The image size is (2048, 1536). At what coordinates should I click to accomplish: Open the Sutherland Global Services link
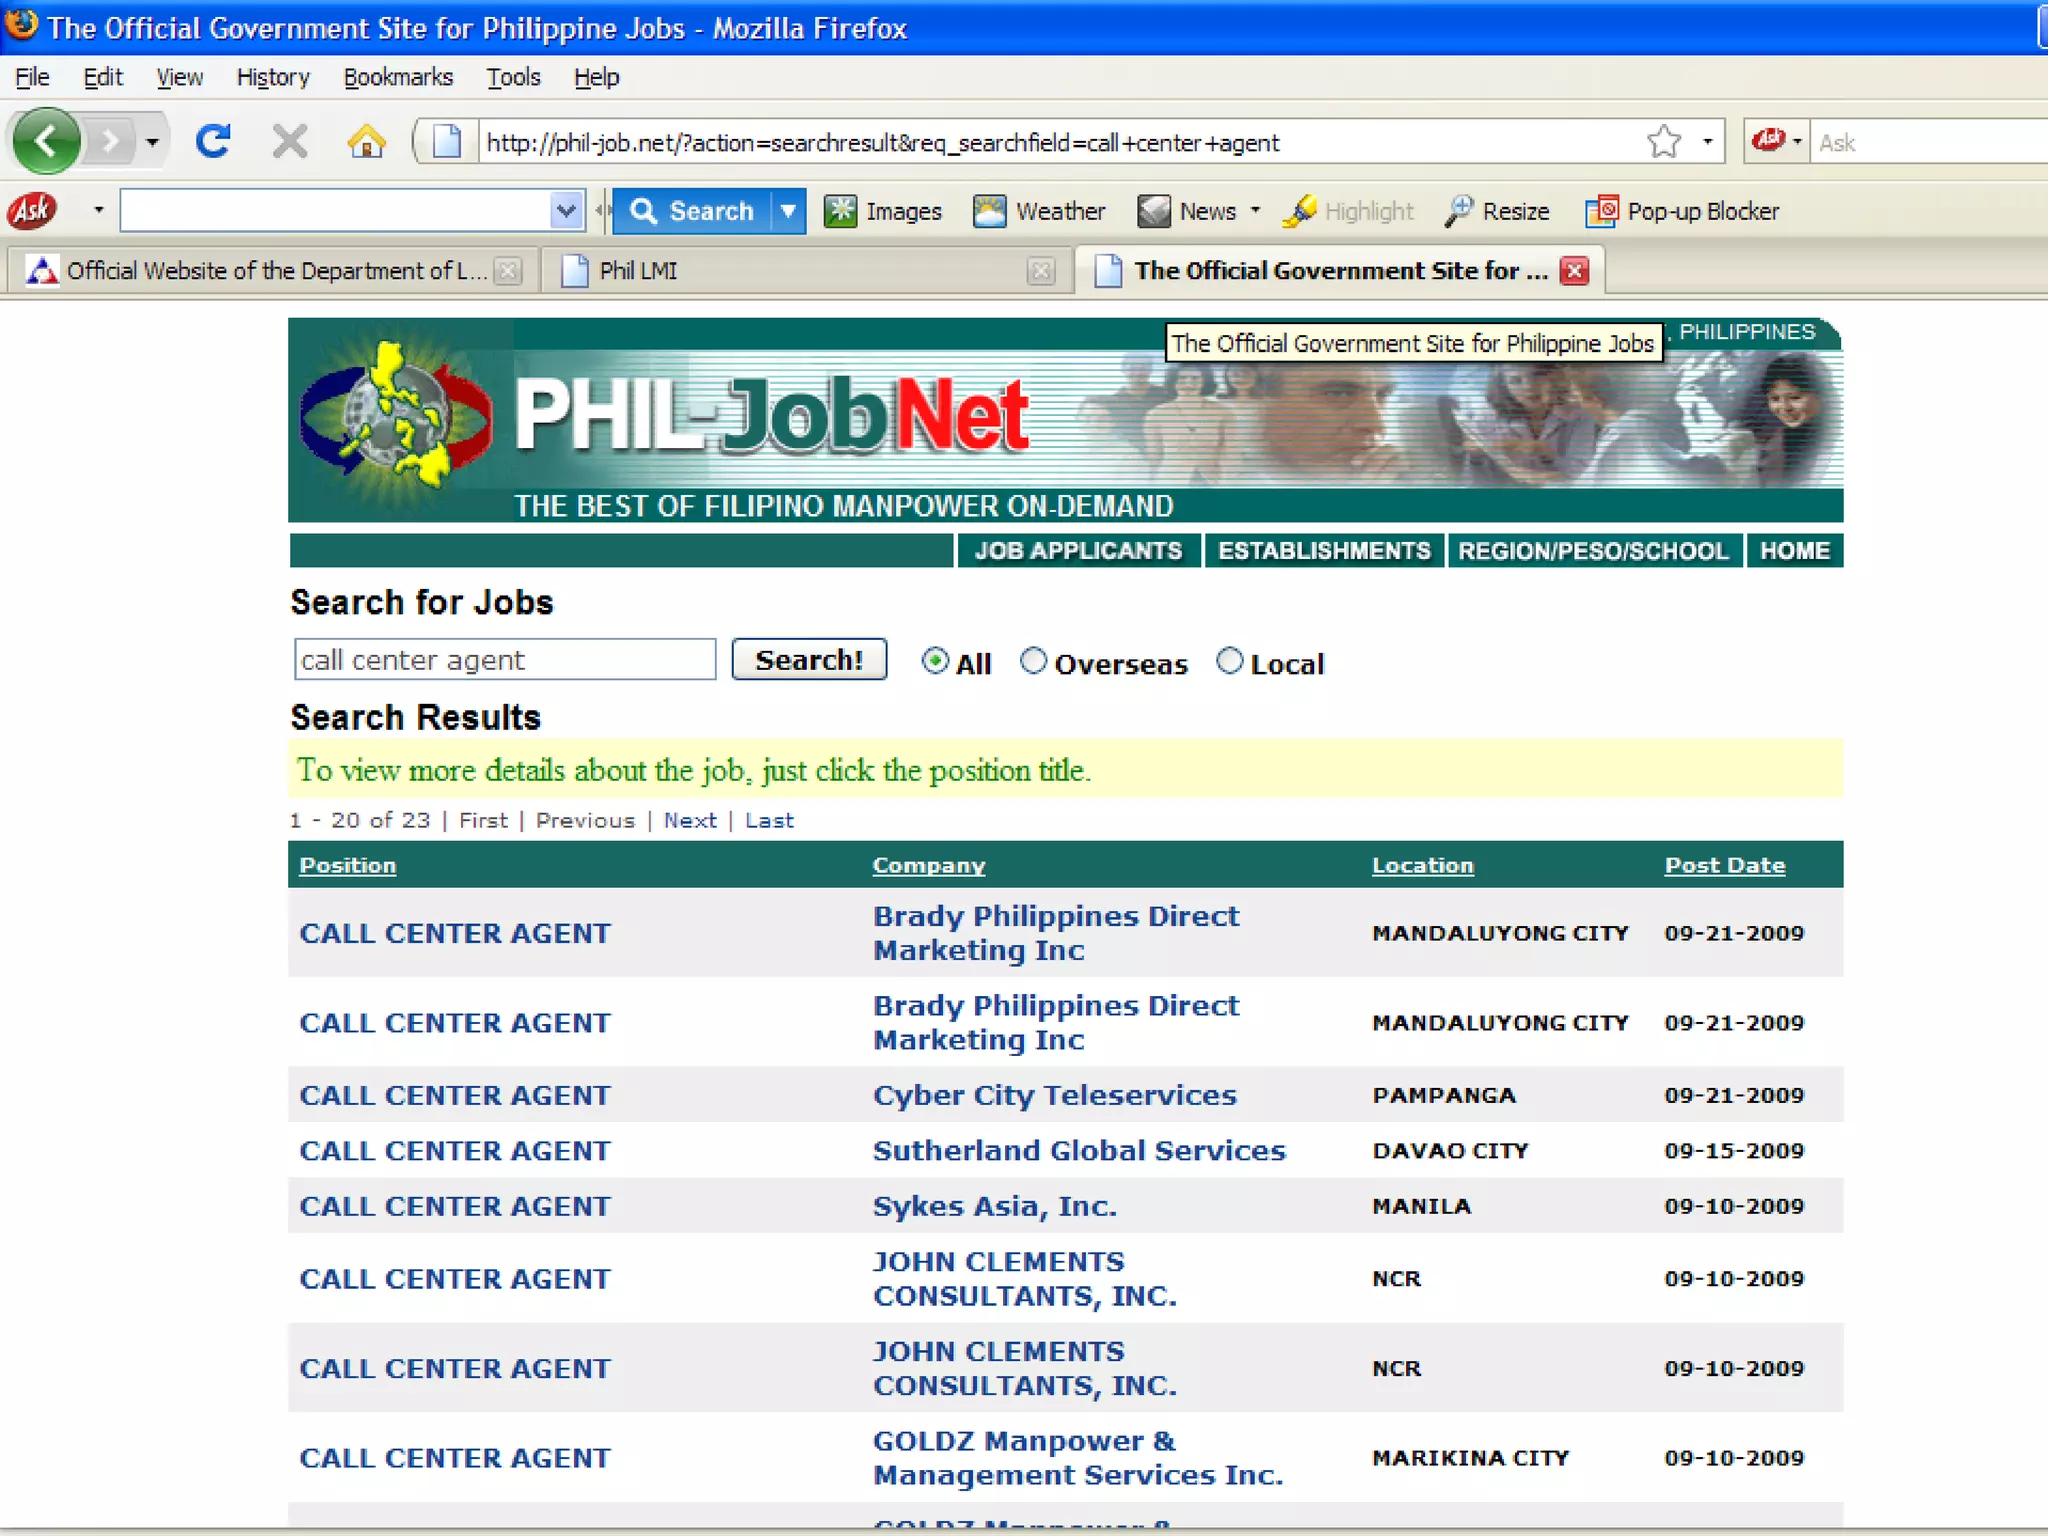1078,1150
